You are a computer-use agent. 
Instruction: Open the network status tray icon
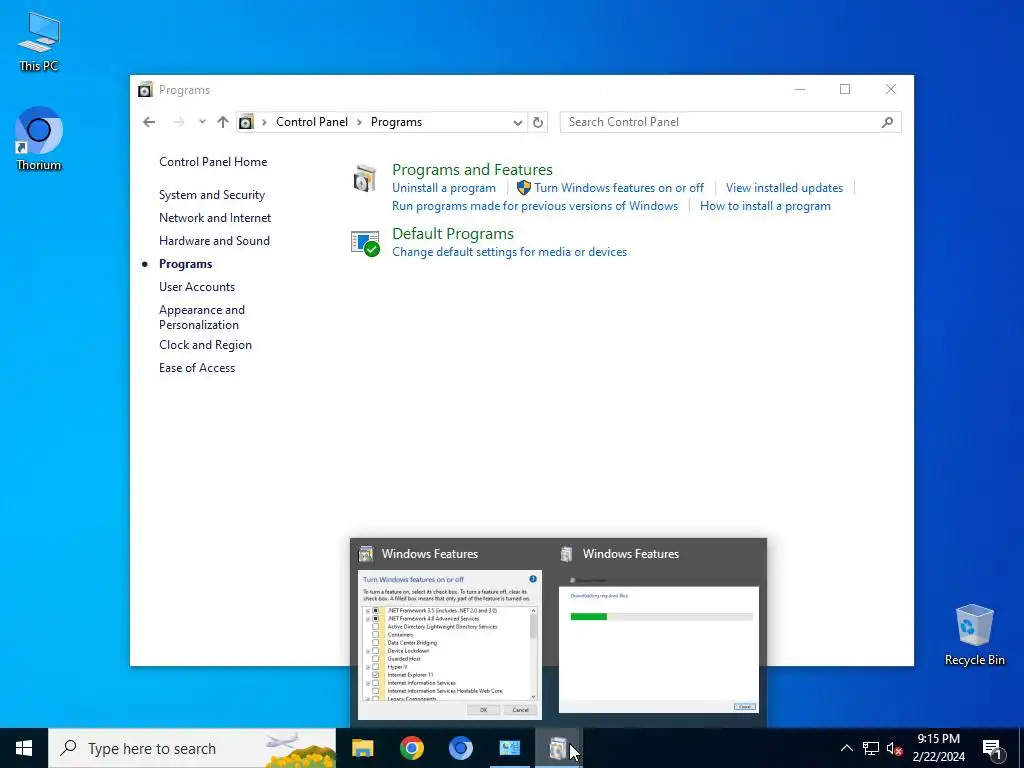point(871,748)
